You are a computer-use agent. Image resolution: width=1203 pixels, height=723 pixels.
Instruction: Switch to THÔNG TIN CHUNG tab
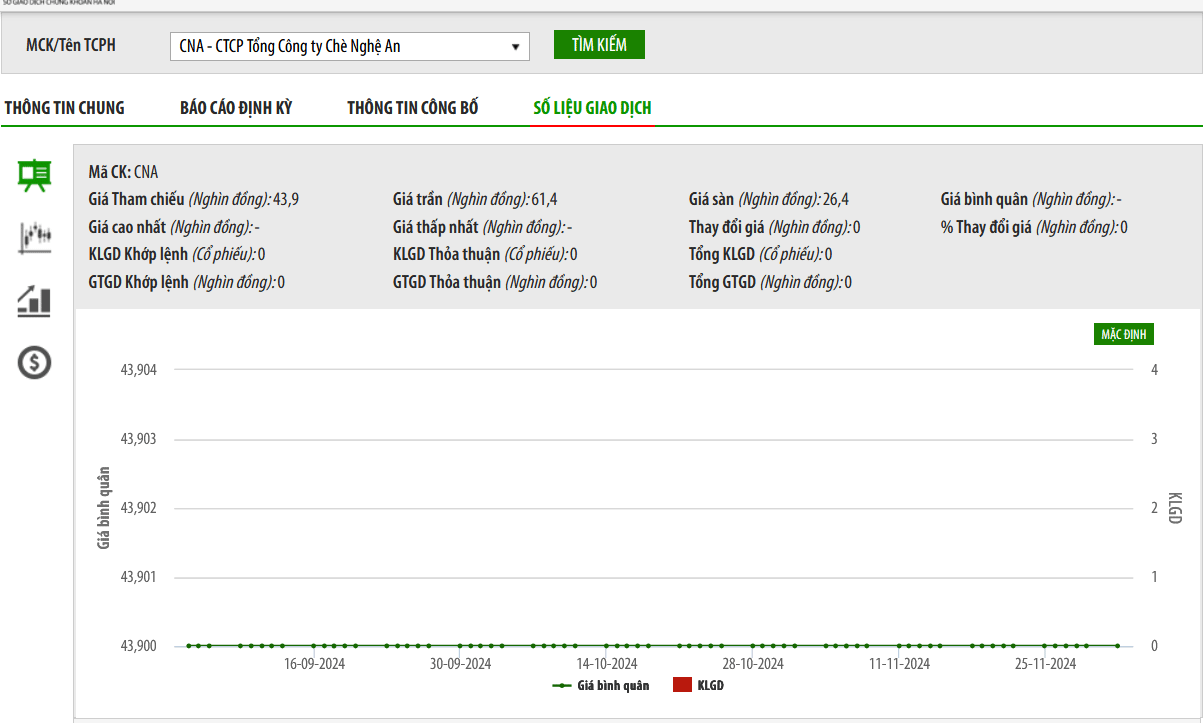pos(65,108)
